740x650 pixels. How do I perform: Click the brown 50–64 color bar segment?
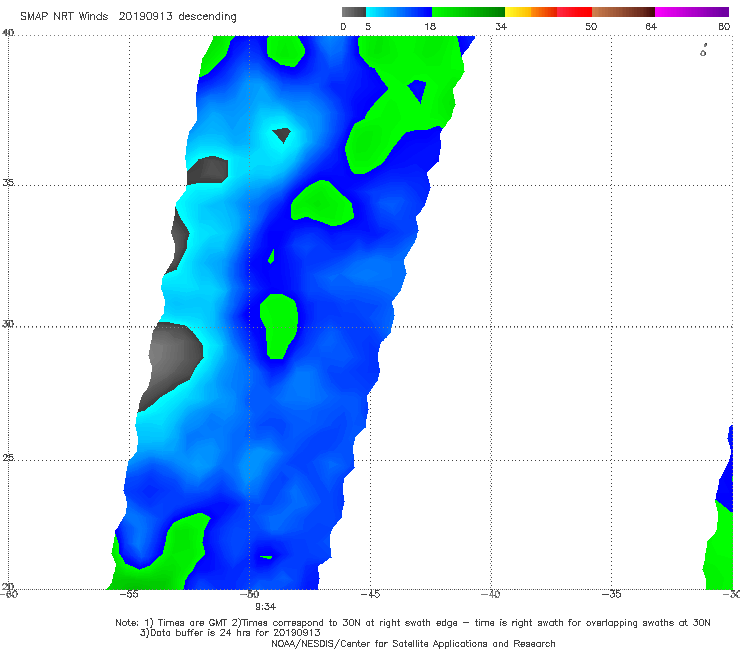623,12
